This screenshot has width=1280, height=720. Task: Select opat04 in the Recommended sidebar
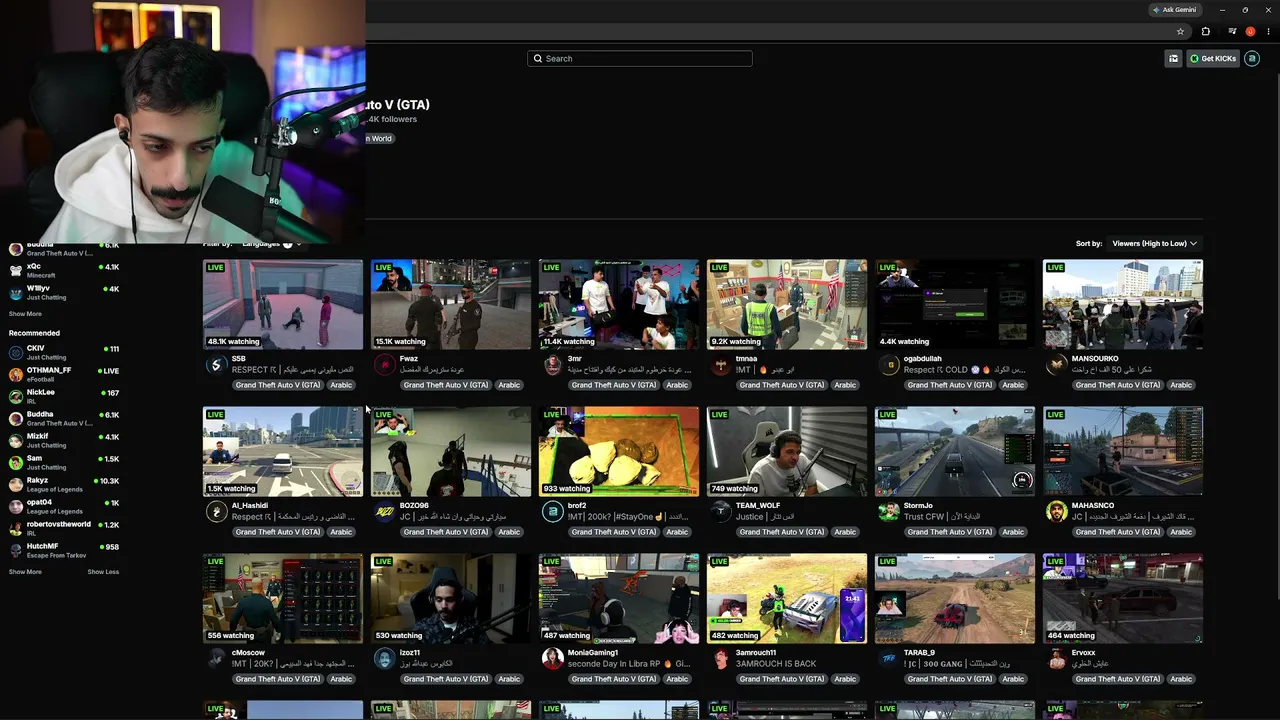64,507
